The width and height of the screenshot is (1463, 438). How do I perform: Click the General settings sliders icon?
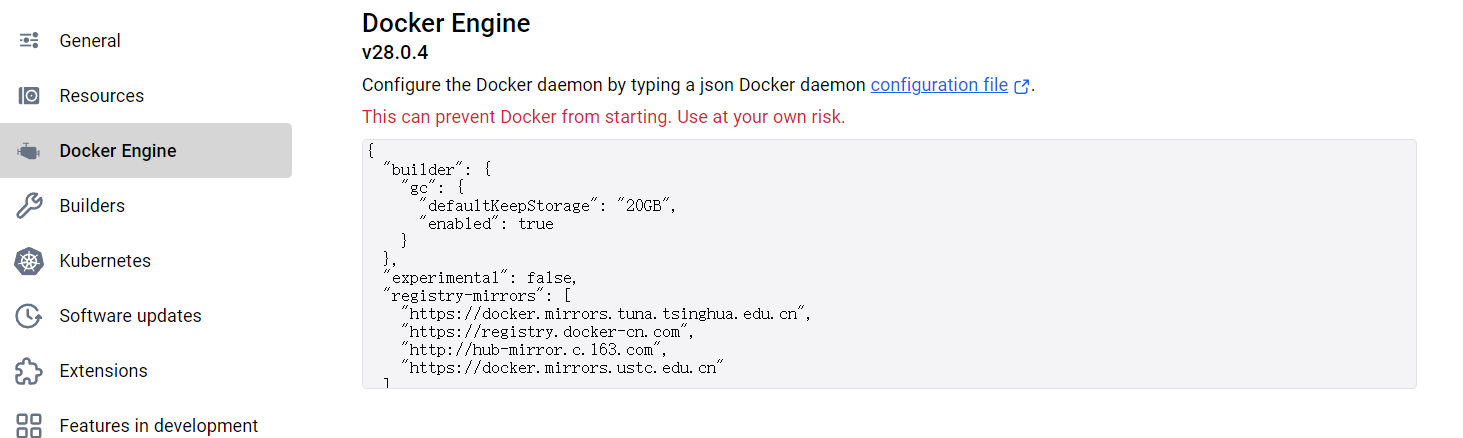29,41
